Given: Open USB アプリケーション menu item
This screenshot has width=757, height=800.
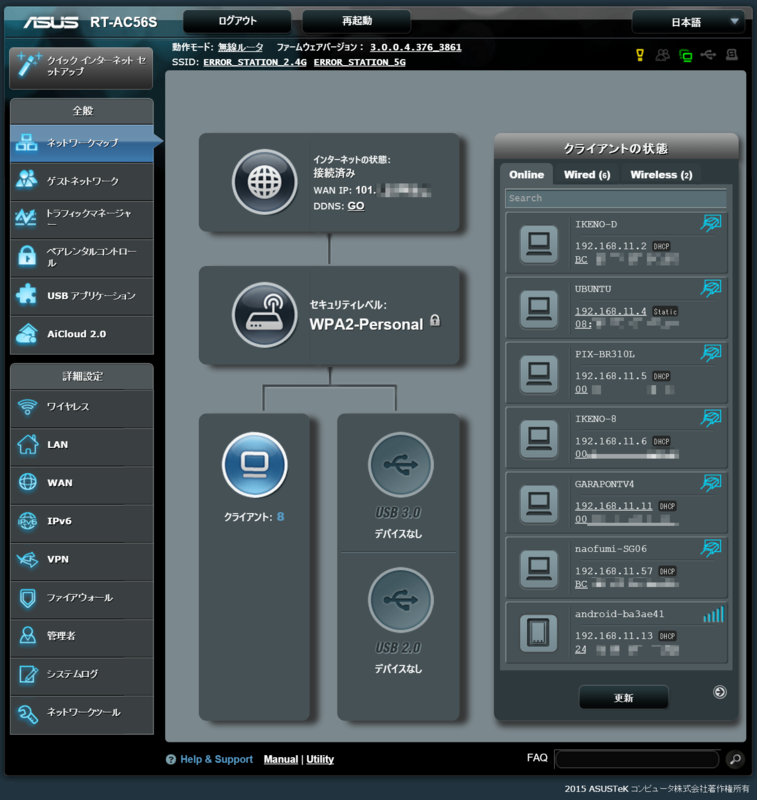Looking at the screenshot, I should 82,295.
